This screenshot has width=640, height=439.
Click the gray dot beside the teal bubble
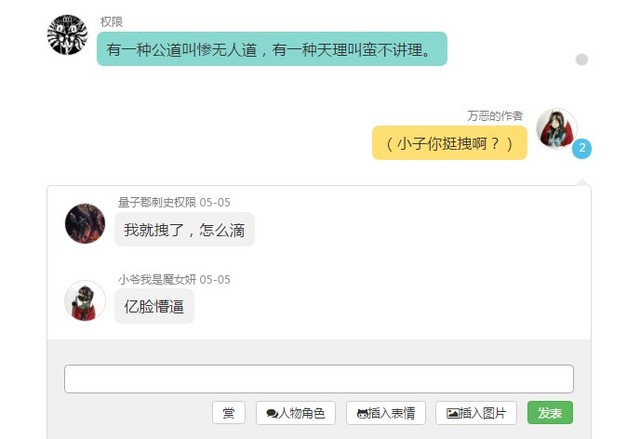(x=582, y=60)
